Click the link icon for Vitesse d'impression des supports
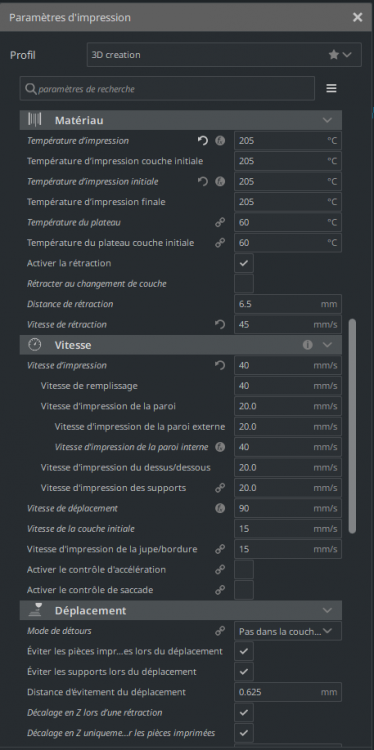Screen dimensions: 374x750 [220, 488]
